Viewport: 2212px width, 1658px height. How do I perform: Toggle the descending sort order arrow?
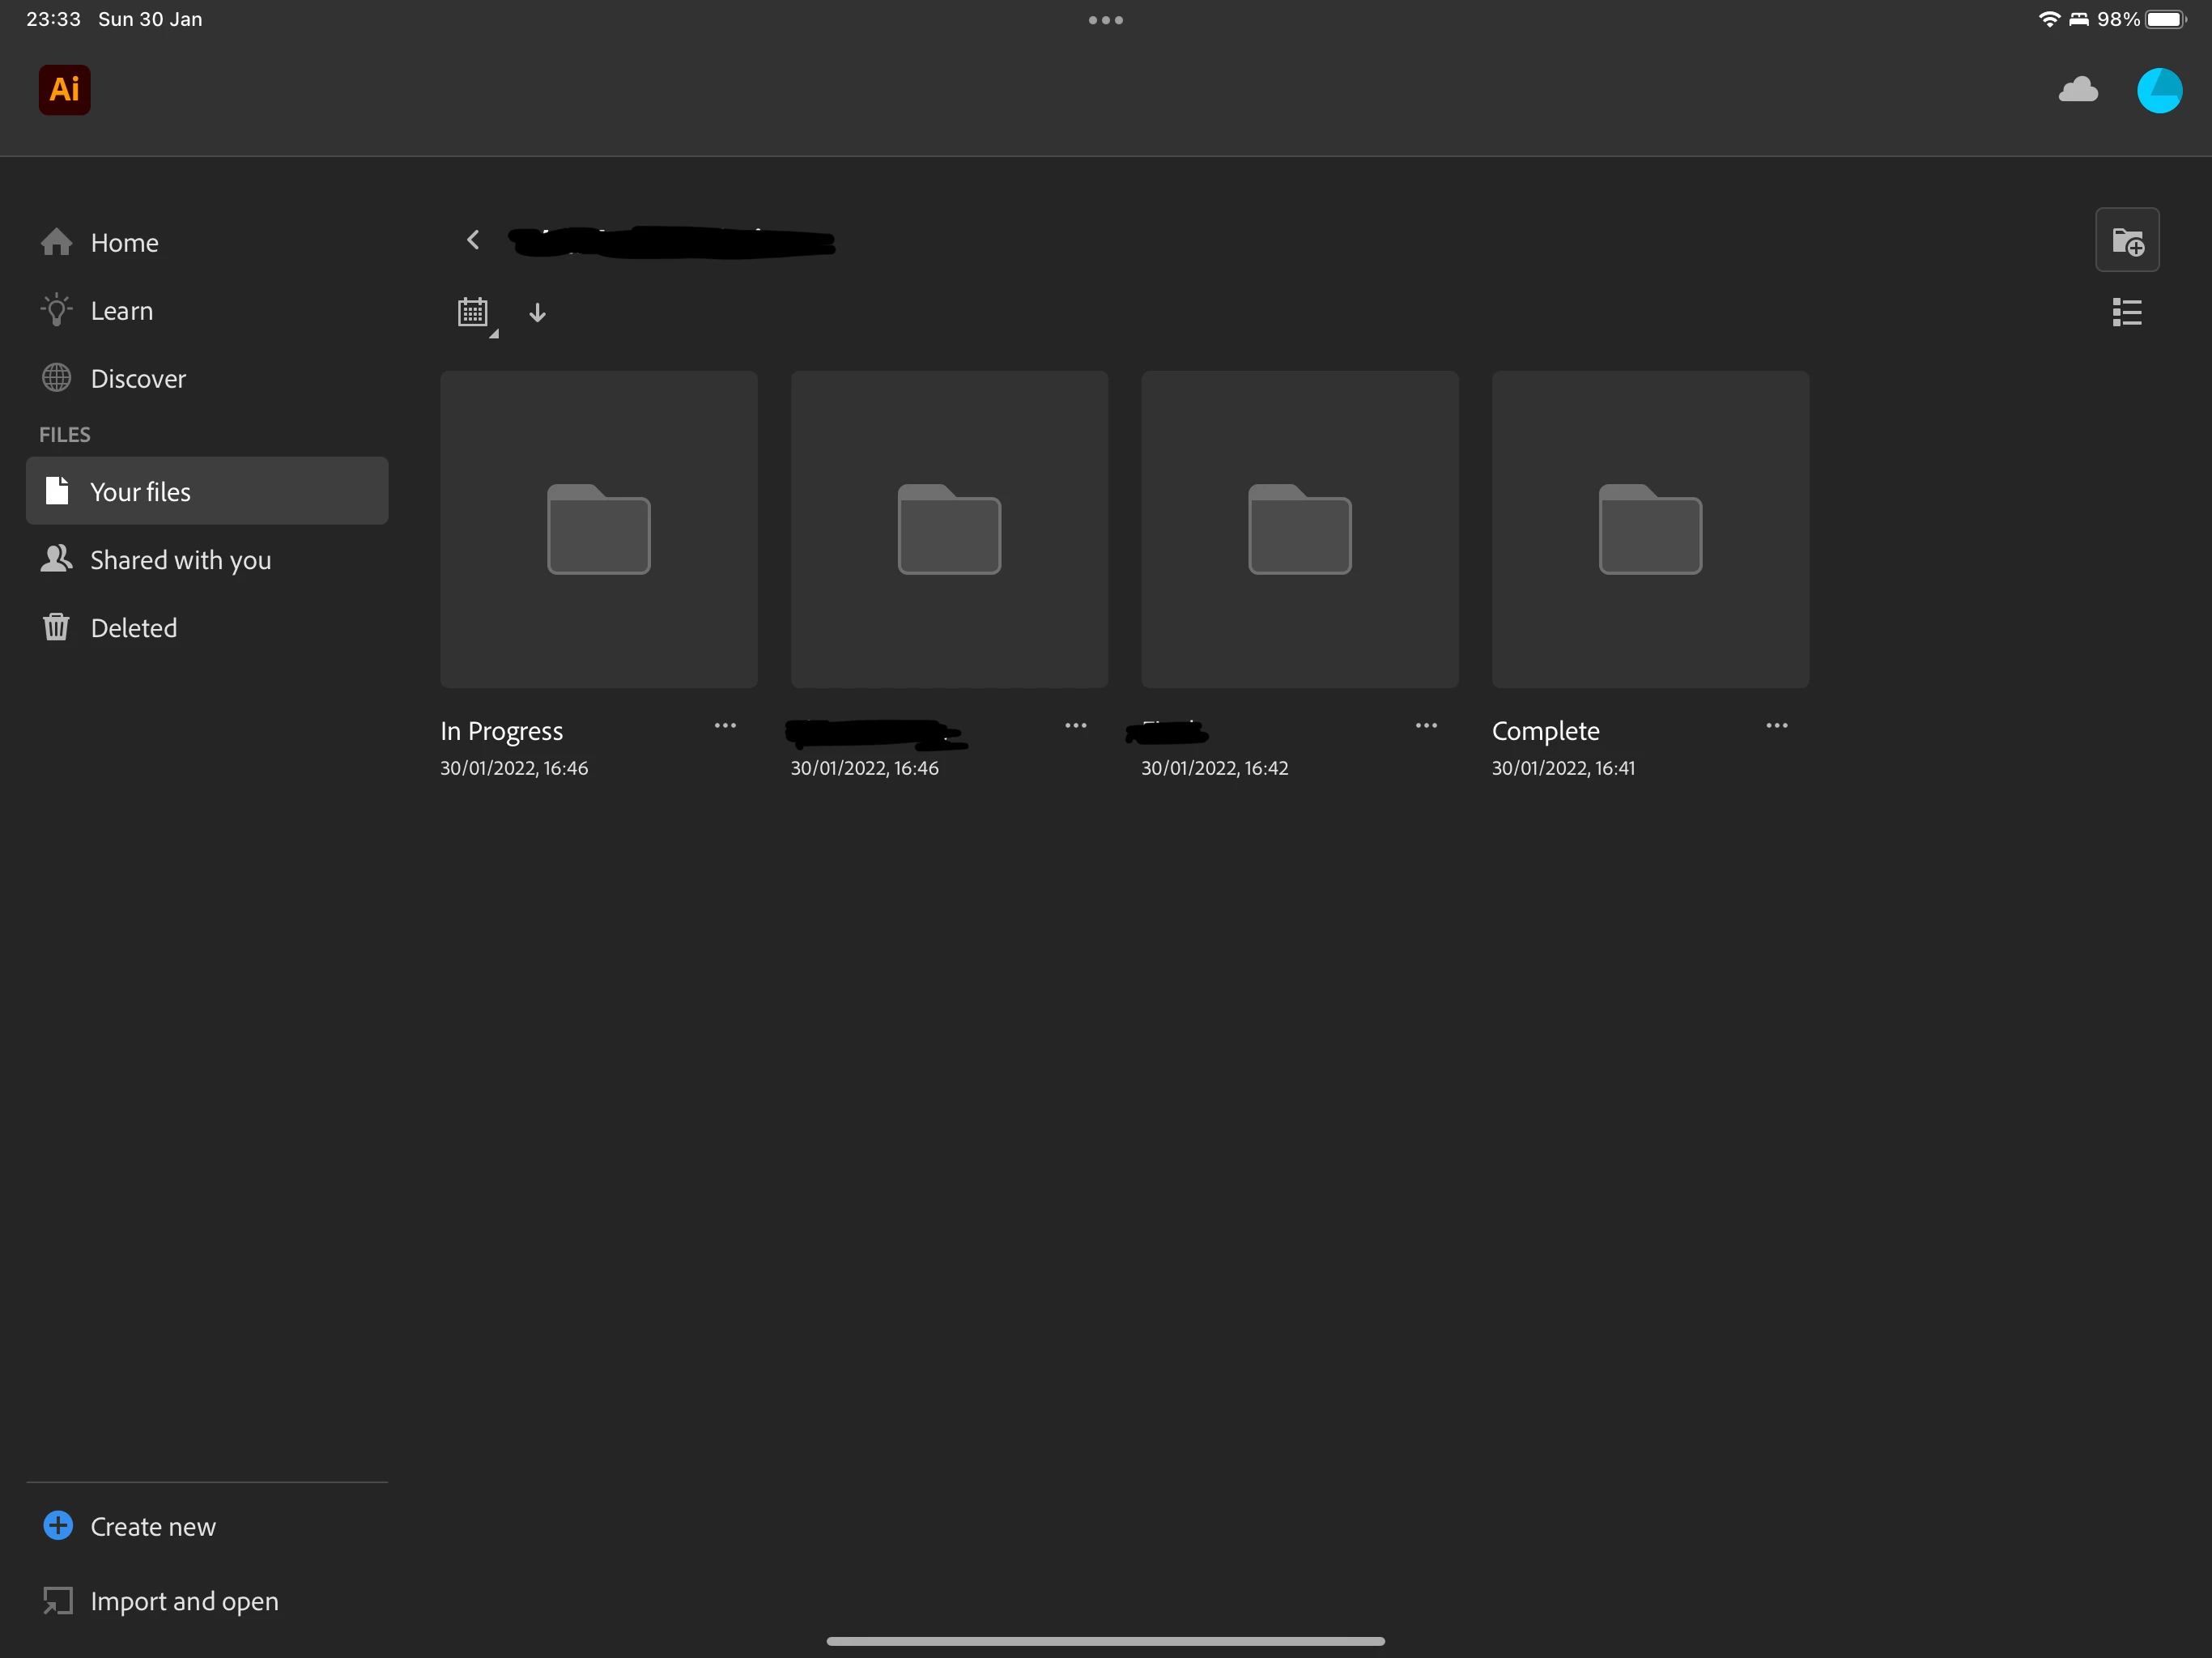pyautogui.click(x=537, y=313)
